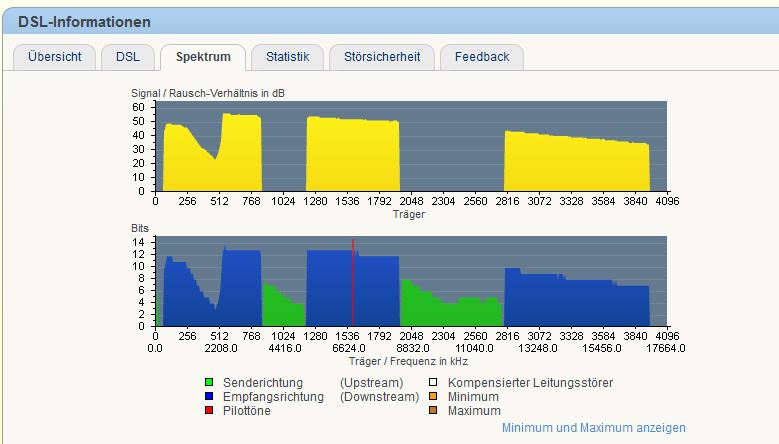Image resolution: width=779 pixels, height=444 pixels.
Task: Click the orange Maximum legend swatch
Action: 432,411
